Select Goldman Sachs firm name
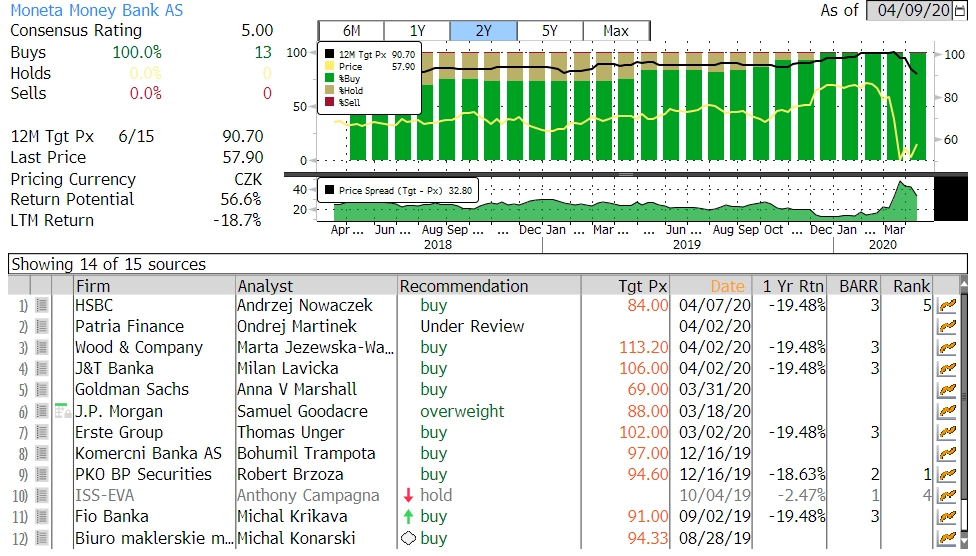 click(x=131, y=390)
